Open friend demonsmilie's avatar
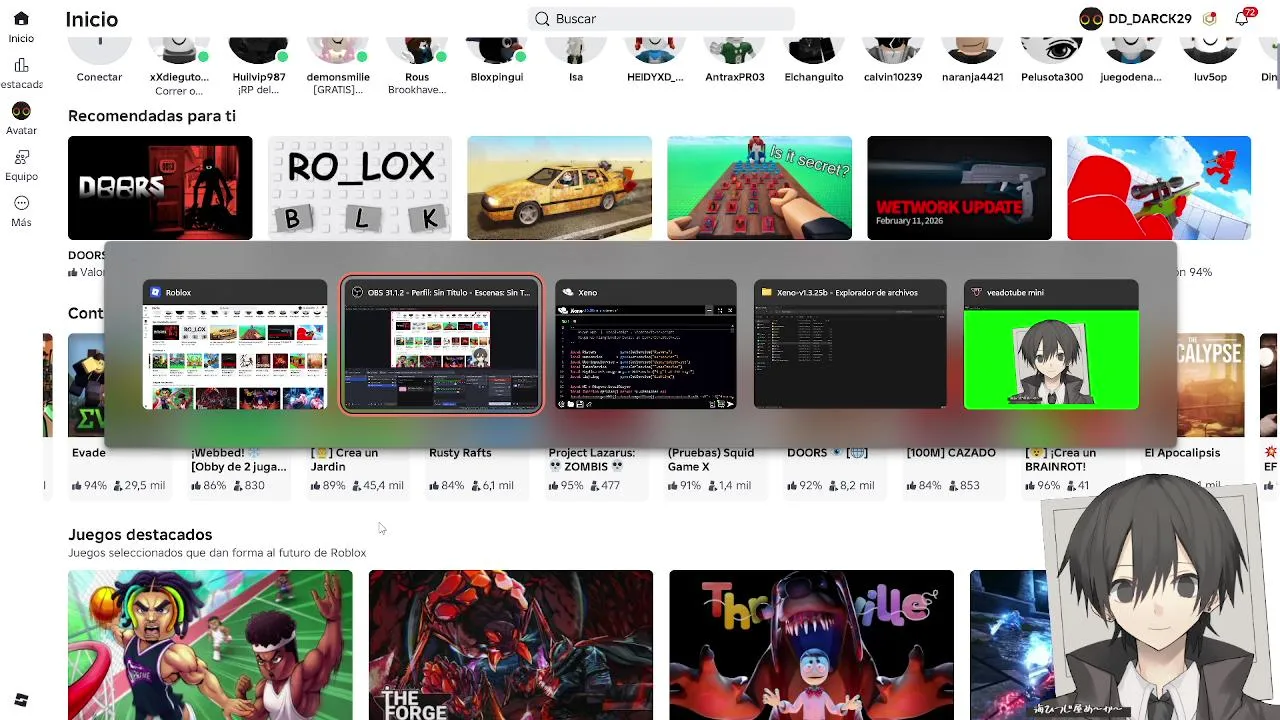Viewport: 1280px width, 720px height. pyautogui.click(x=338, y=50)
